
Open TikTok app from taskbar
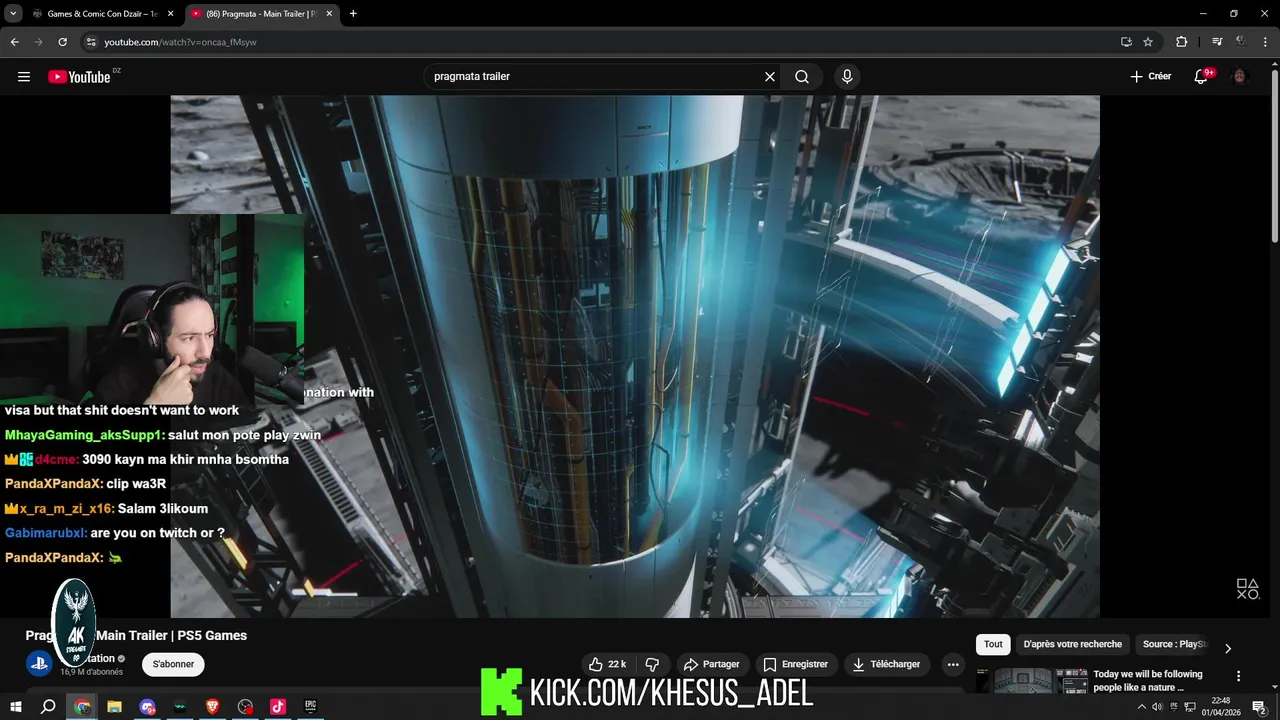click(x=278, y=706)
